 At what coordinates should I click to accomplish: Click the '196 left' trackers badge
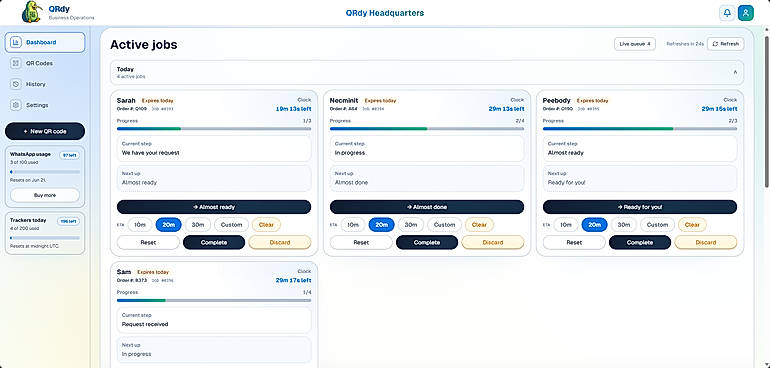pyautogui.click(x=68, y=221)
